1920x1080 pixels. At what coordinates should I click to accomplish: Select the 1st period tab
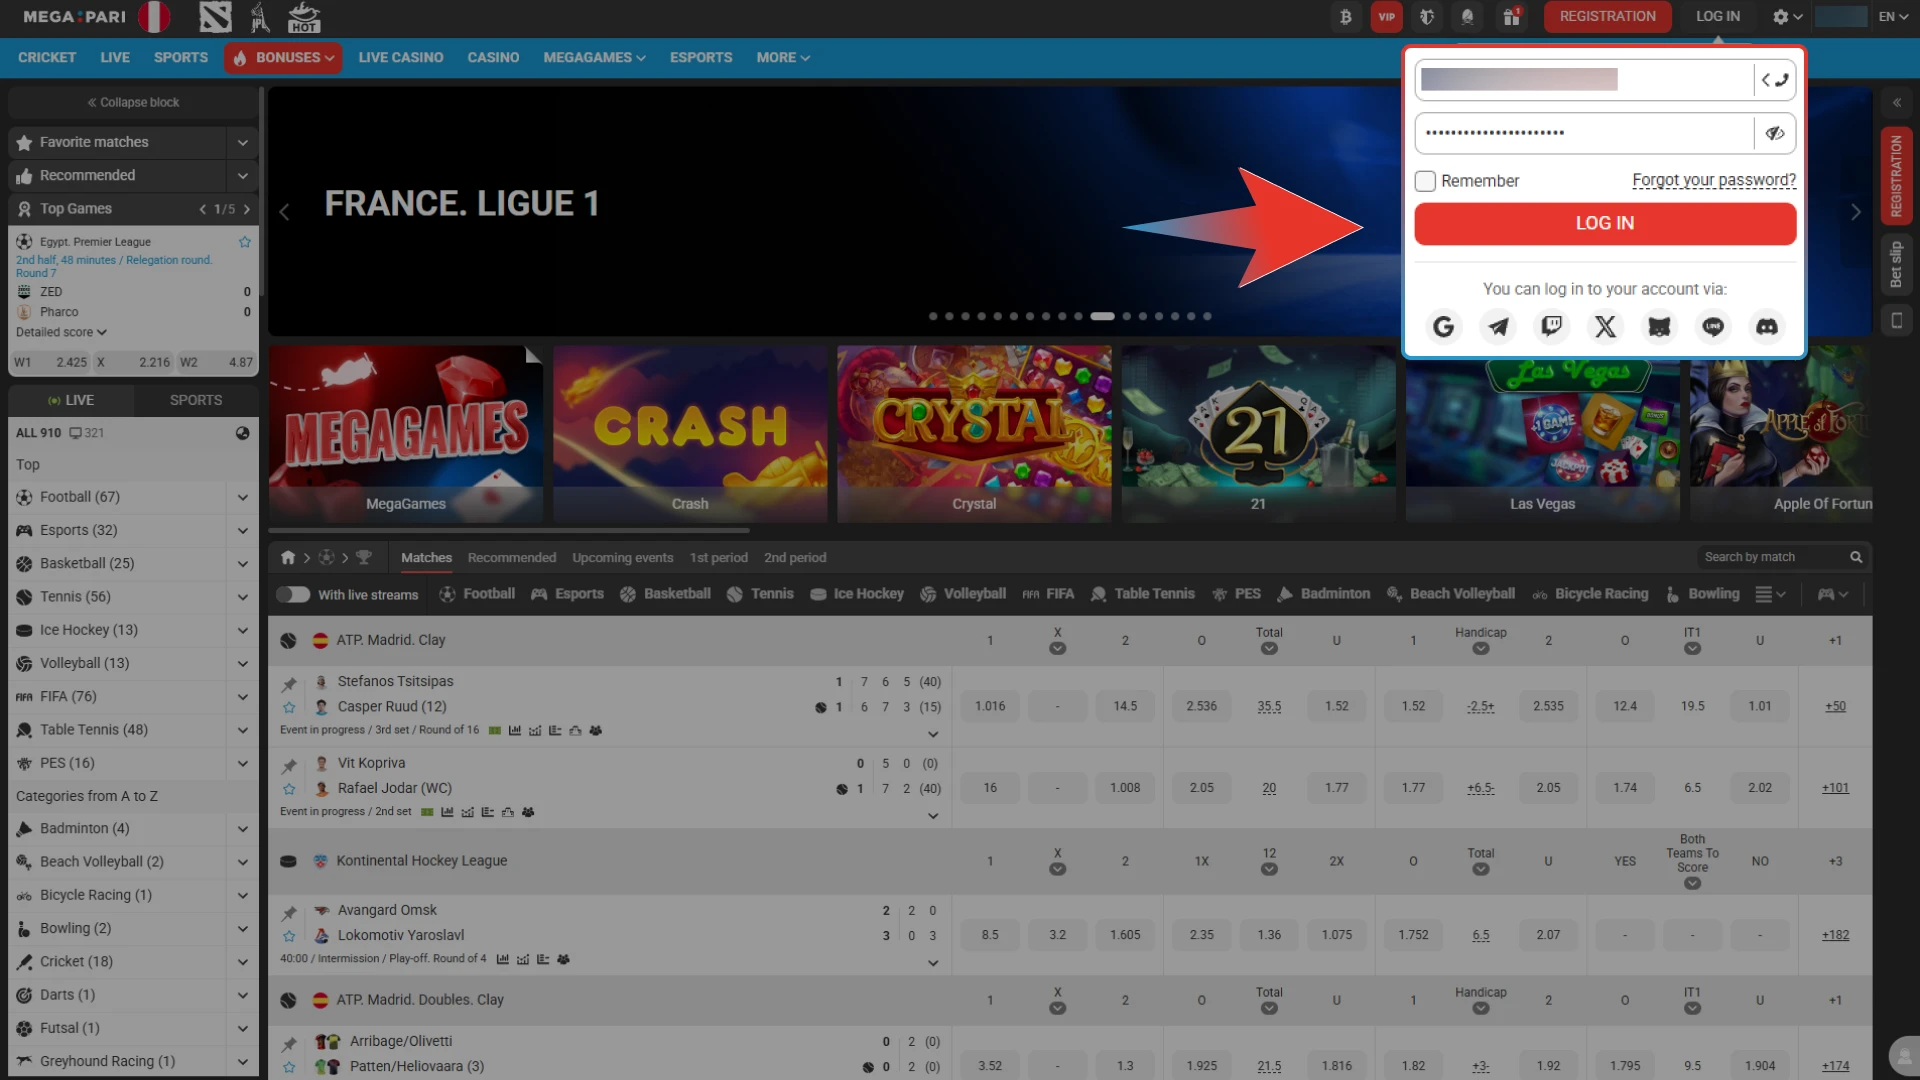pos(718,558)
